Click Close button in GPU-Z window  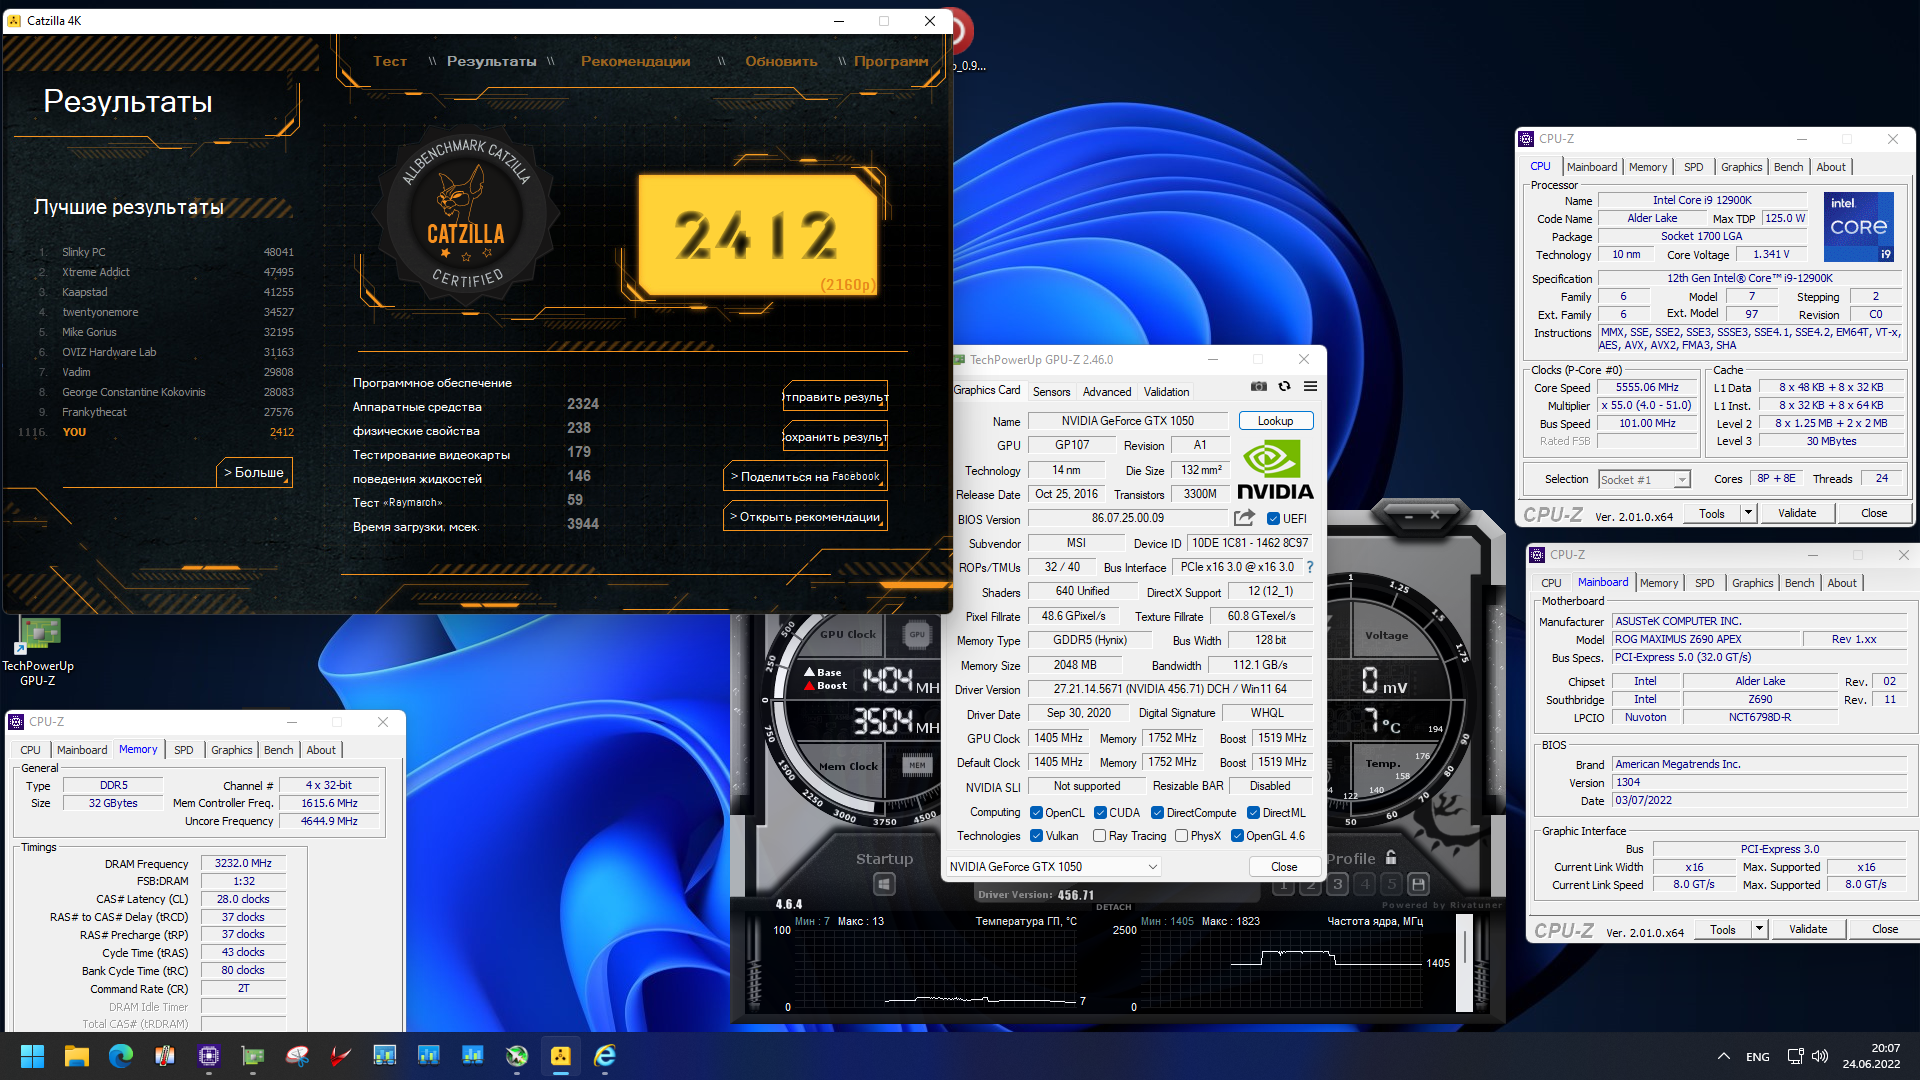point(1284,867)
